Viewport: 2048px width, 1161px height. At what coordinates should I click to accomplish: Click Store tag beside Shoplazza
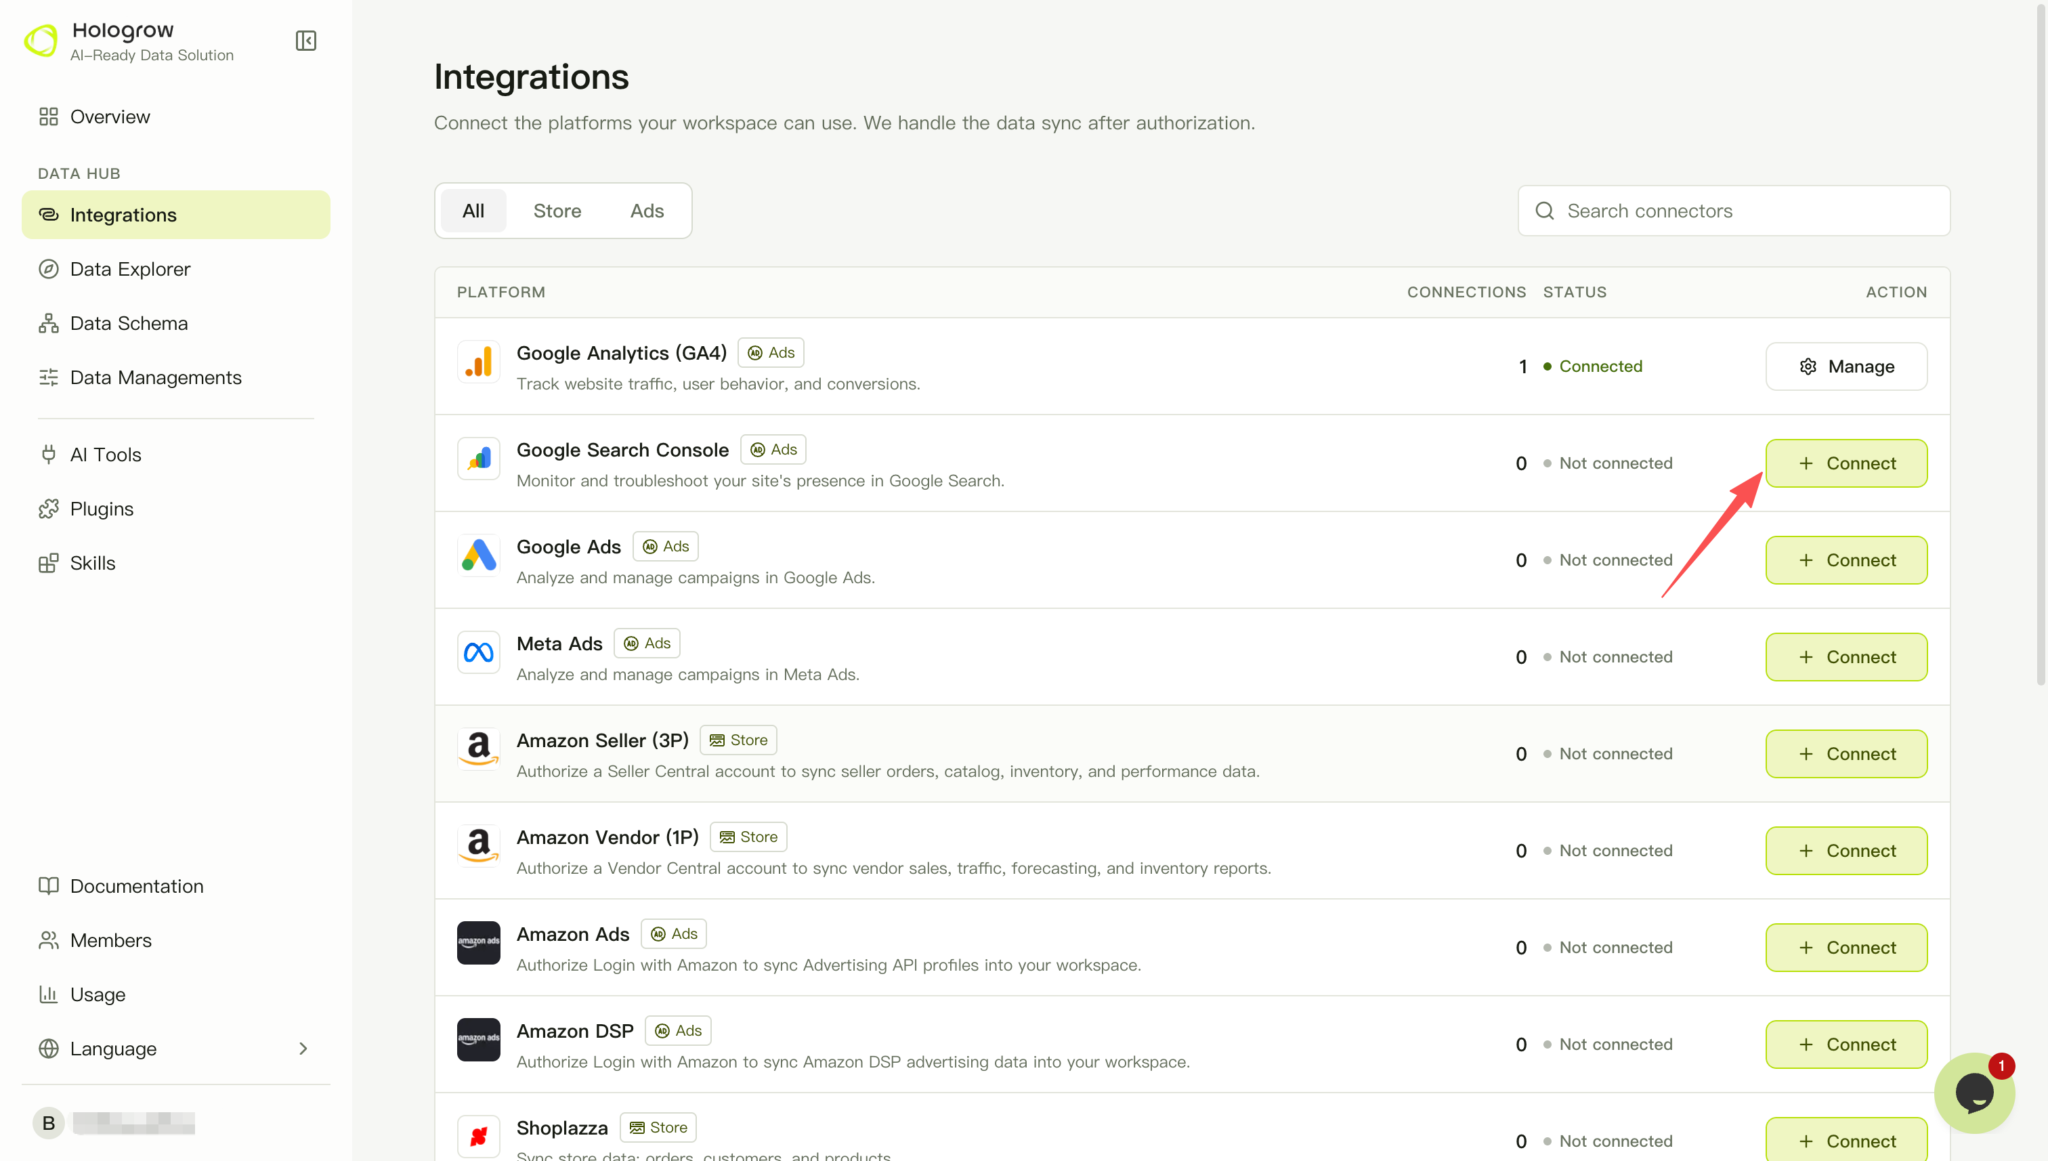click(658, 1128)
